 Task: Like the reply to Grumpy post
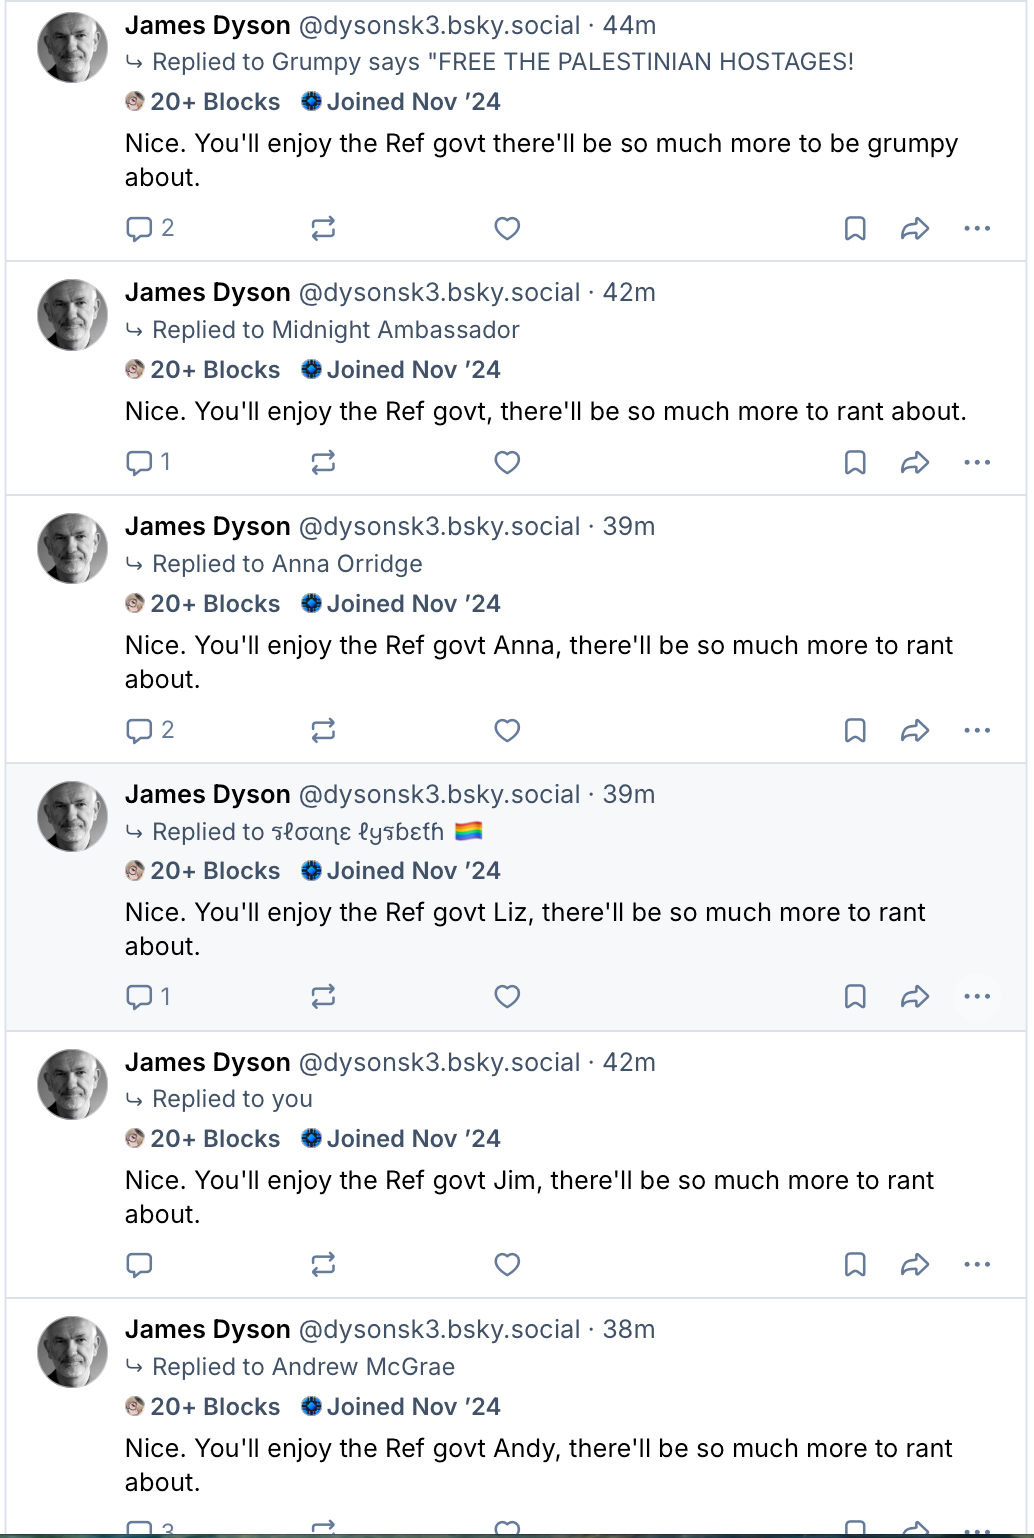pos(507,228)
